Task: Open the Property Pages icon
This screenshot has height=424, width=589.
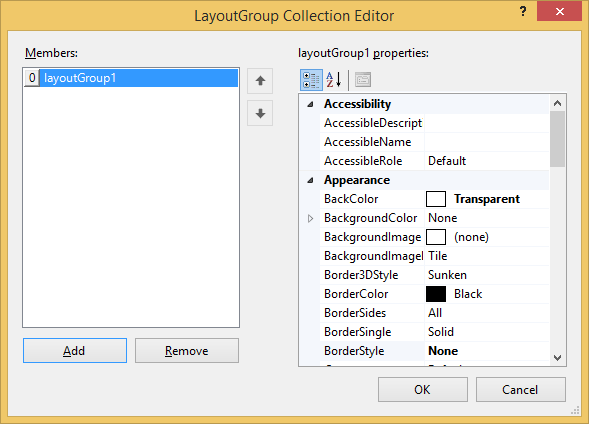Action: point(363,80)
